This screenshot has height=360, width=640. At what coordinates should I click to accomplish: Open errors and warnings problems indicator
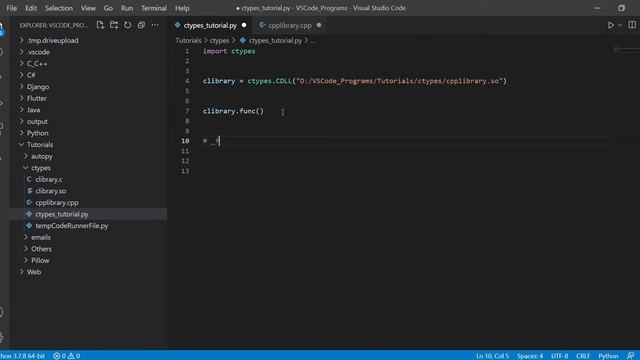(67, 356)
